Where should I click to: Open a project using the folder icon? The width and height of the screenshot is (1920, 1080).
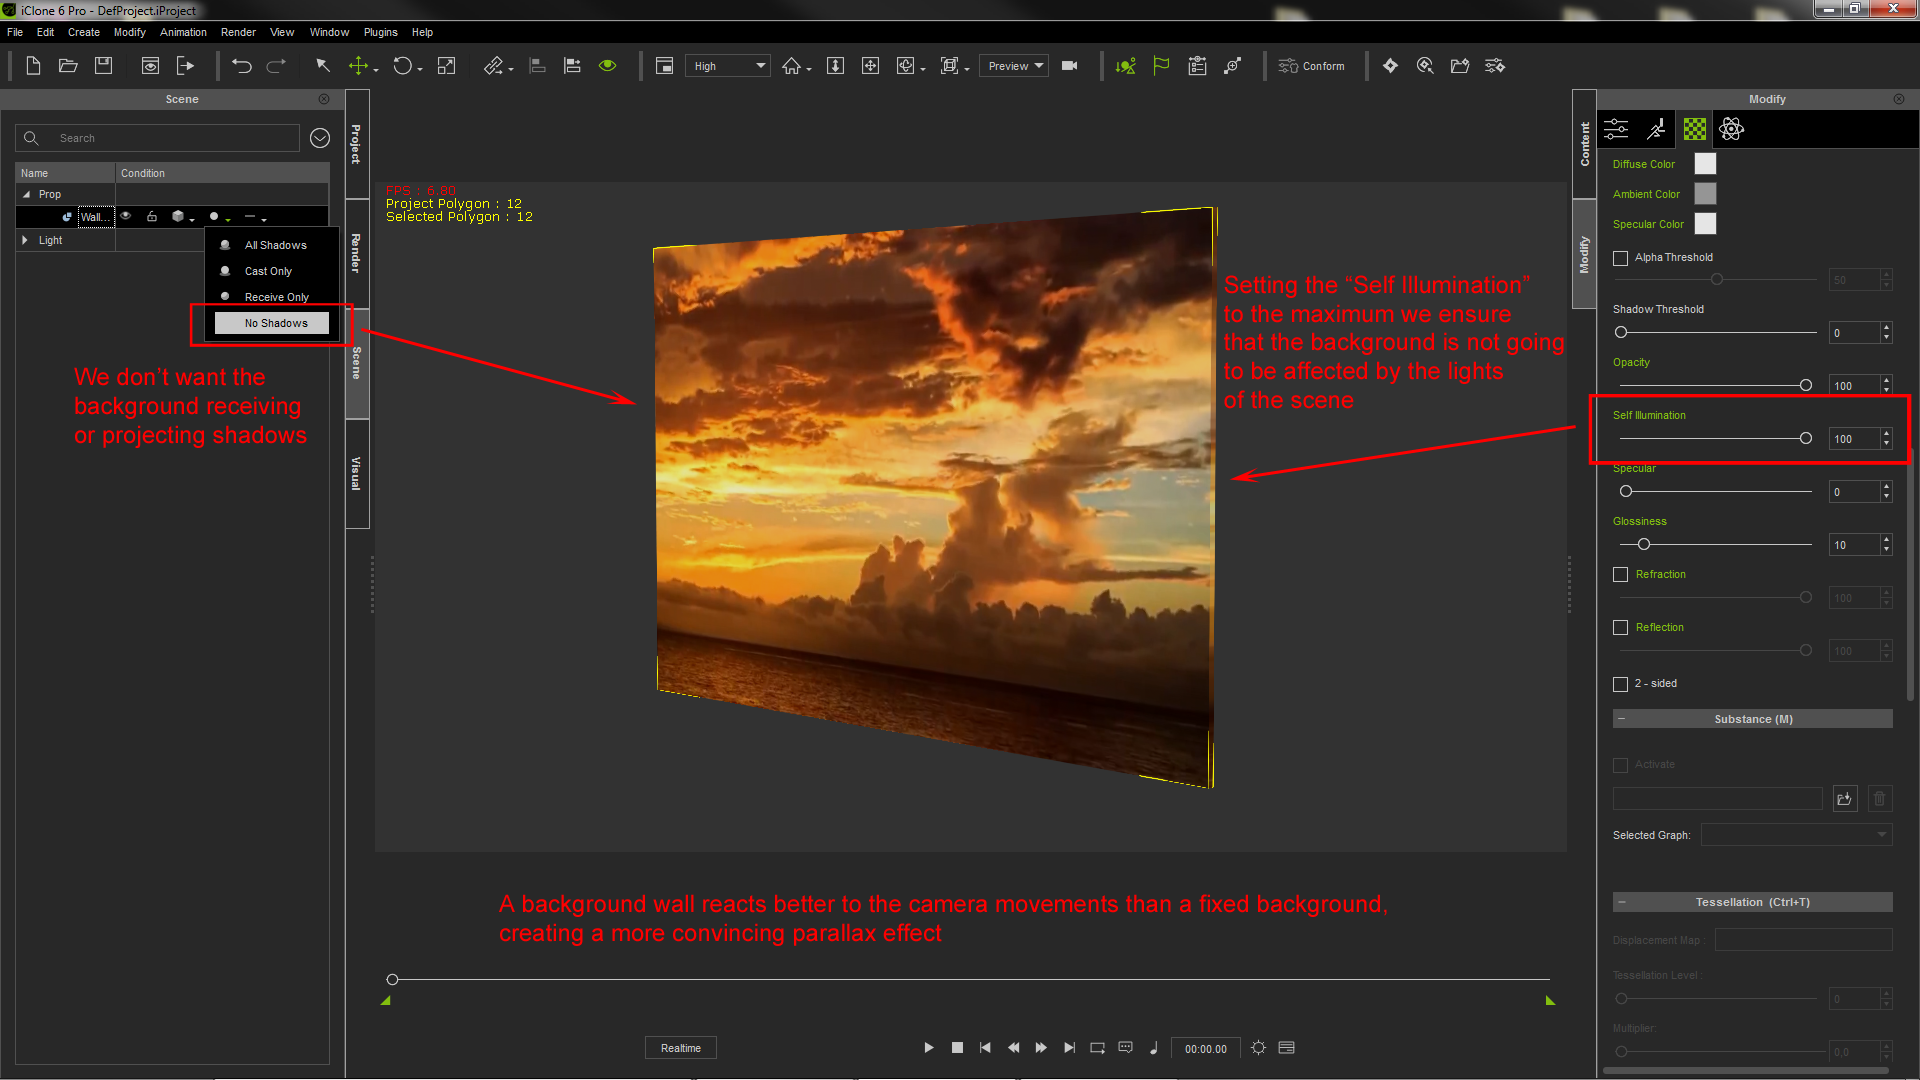68,66
